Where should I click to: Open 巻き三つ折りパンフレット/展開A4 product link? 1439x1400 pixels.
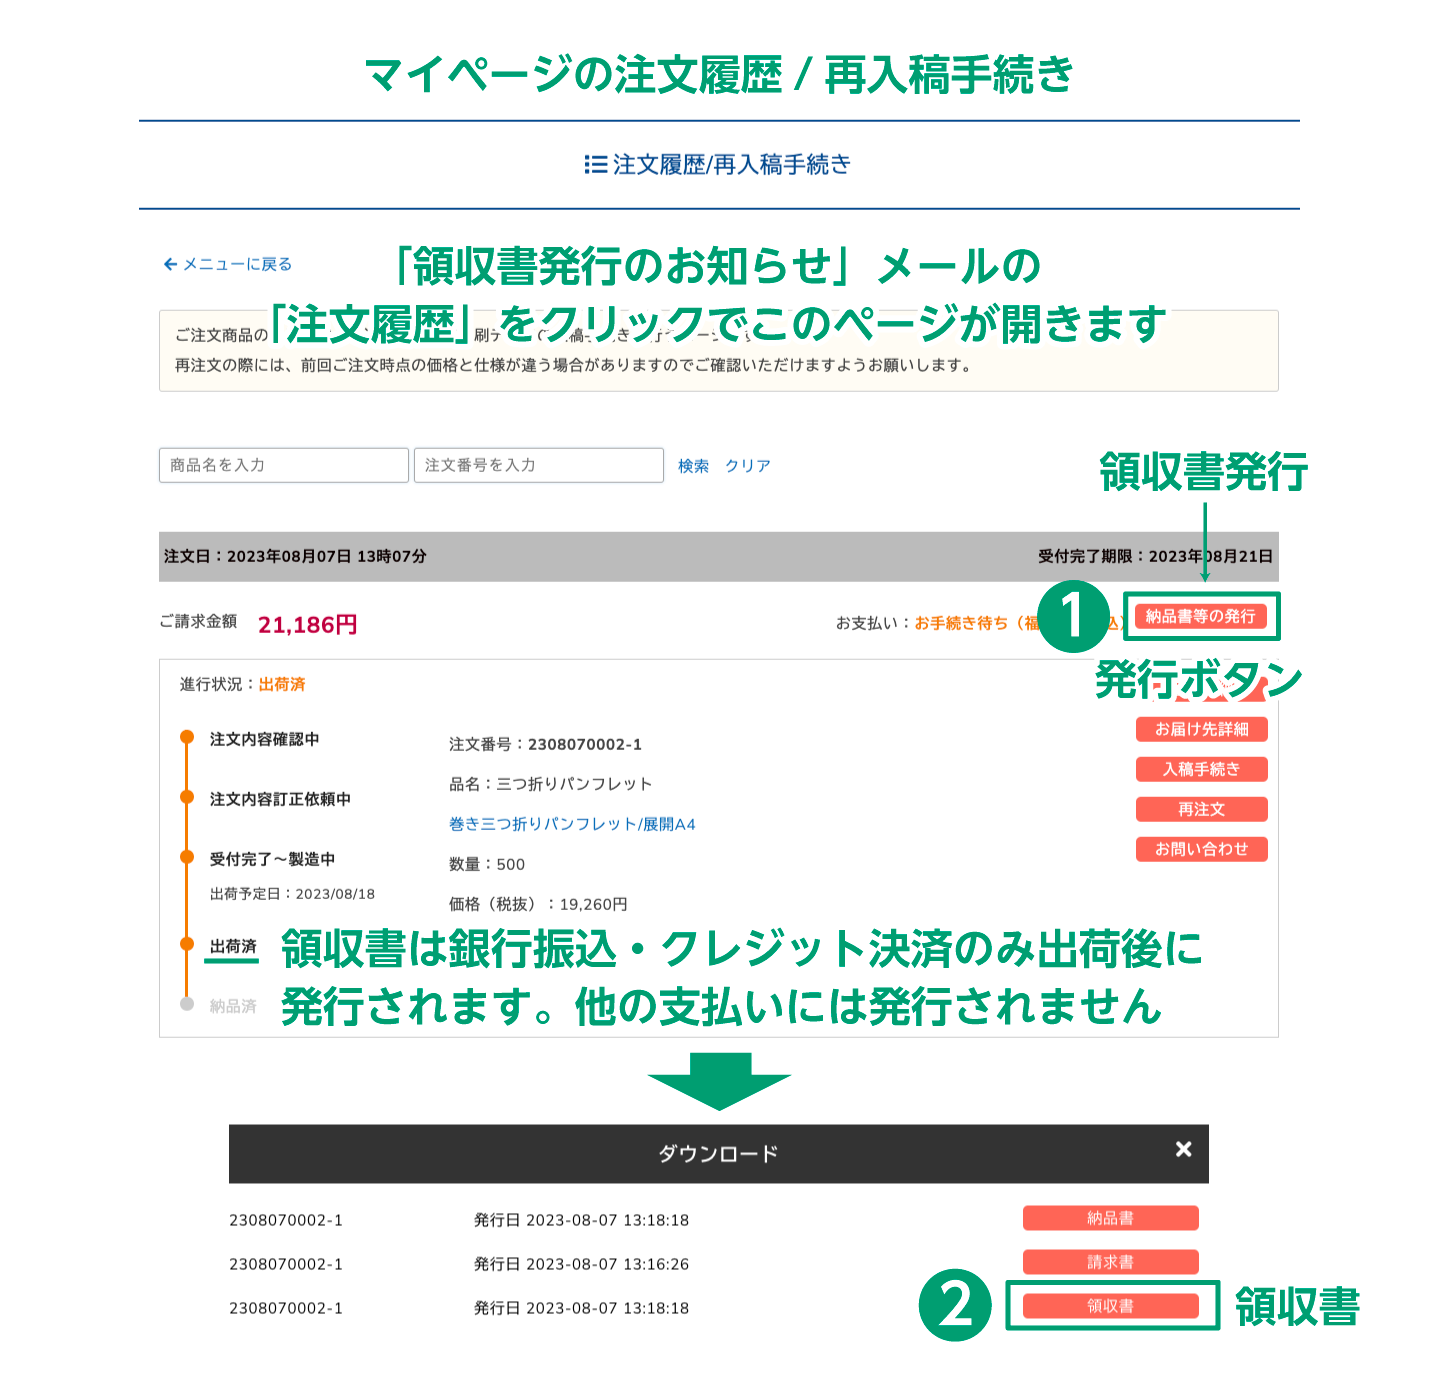tap(572, 824)
